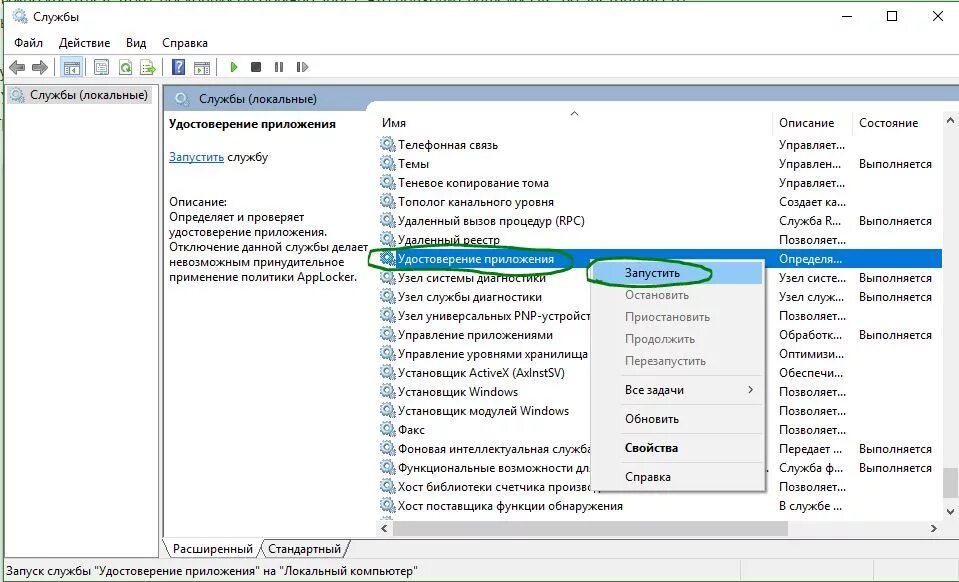Screen dimensions: 959x582
Task: Click the Pause service toolbar icon
Action: click(279, 67)
